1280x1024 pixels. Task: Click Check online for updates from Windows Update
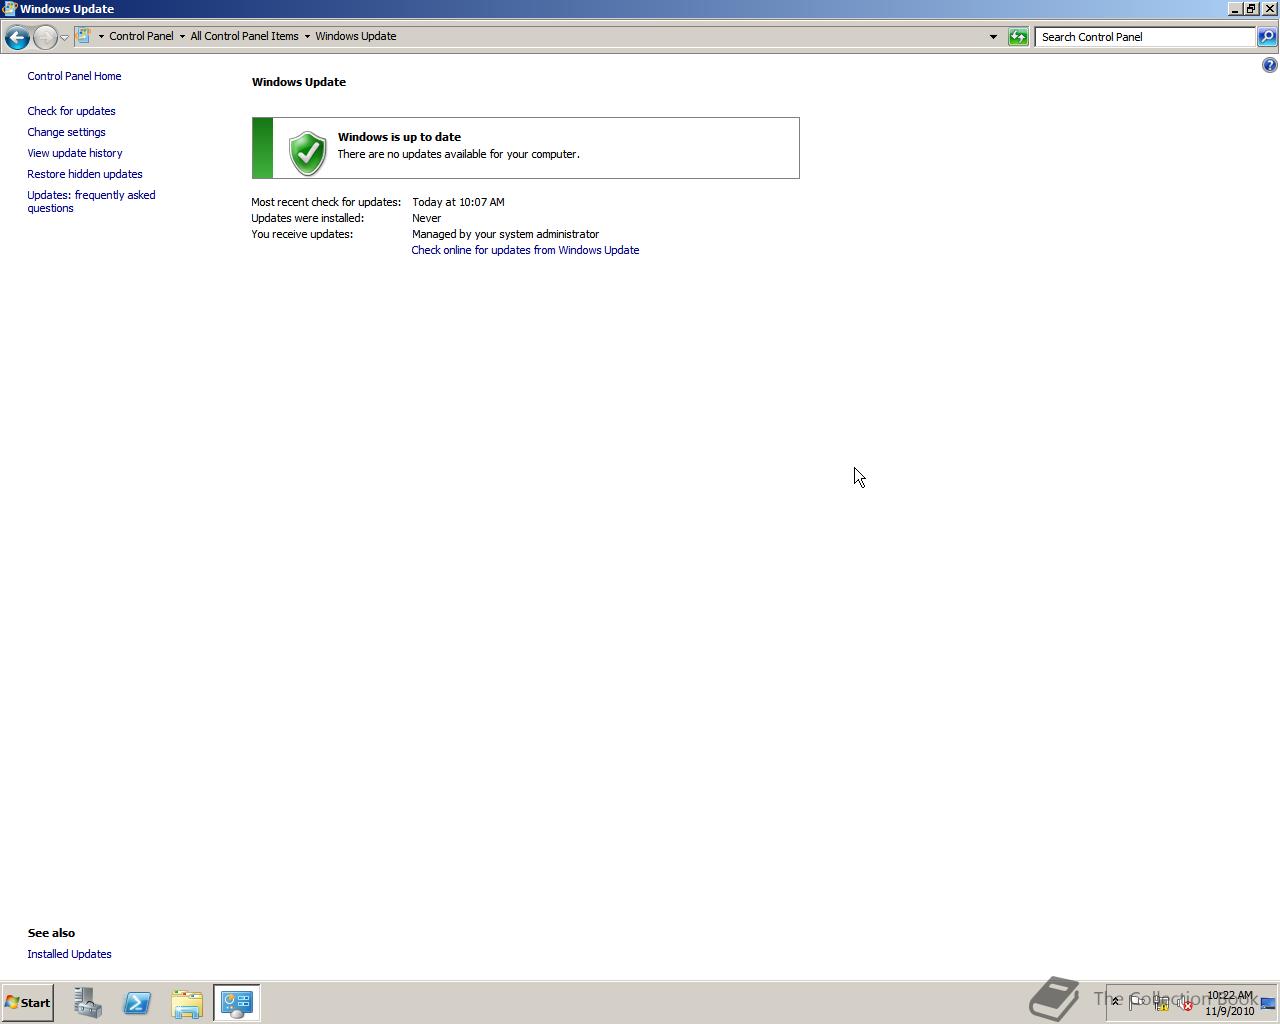pyautogui.click(x=525, y=250)
